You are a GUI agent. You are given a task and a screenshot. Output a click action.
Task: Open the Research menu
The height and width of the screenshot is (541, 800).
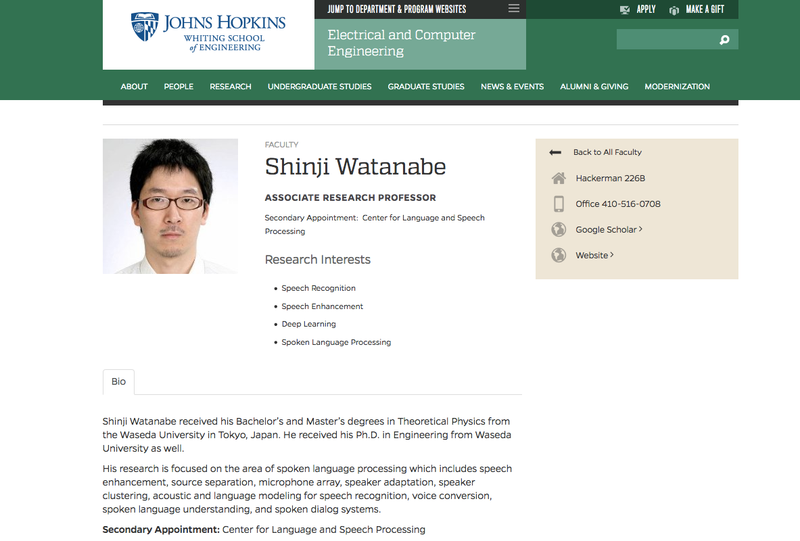pyautogui.click(x=231, y=86)
